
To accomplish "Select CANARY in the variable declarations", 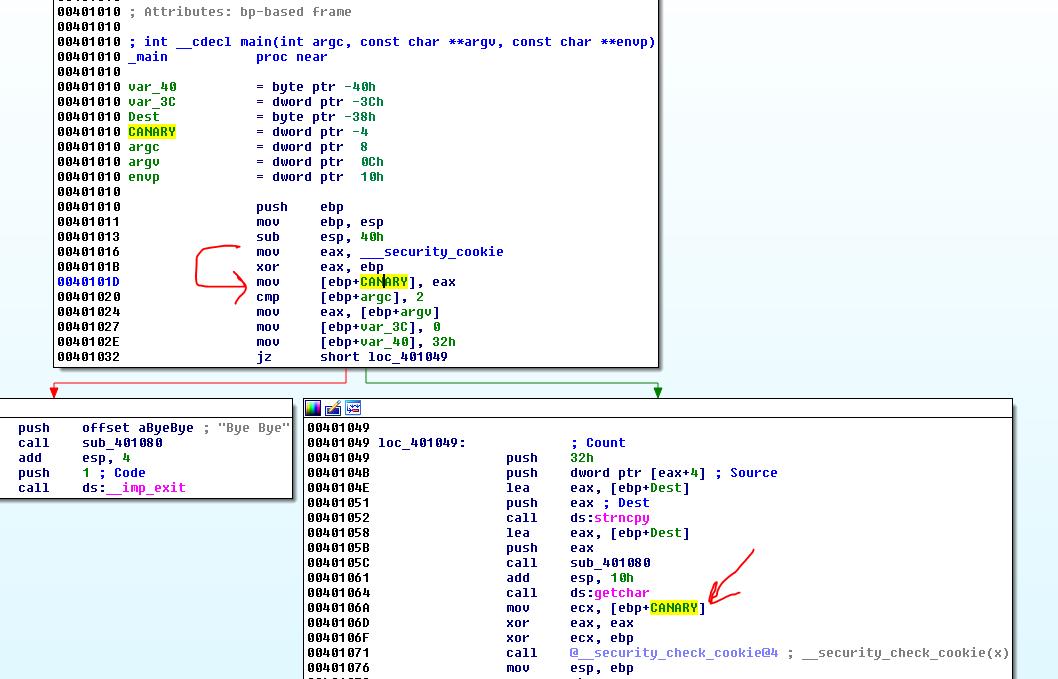I will tap(152, 132).
